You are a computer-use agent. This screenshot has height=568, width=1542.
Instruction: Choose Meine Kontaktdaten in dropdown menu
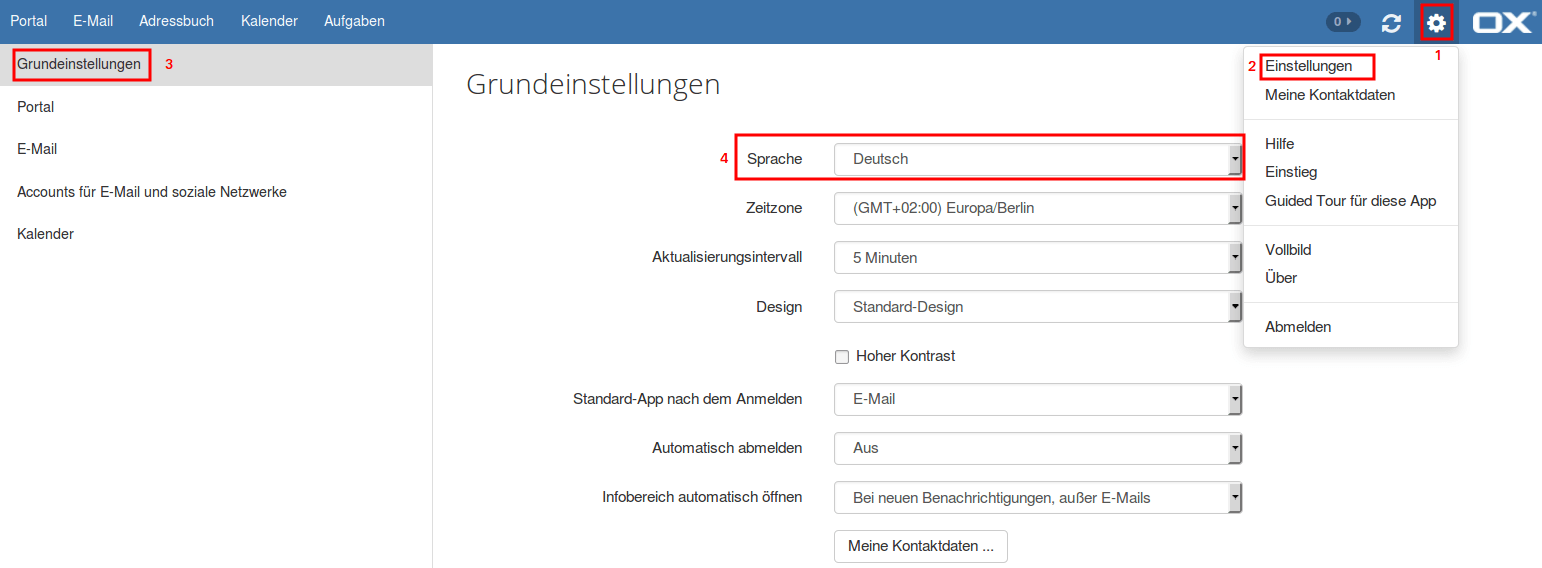[x=1330, y=95]
